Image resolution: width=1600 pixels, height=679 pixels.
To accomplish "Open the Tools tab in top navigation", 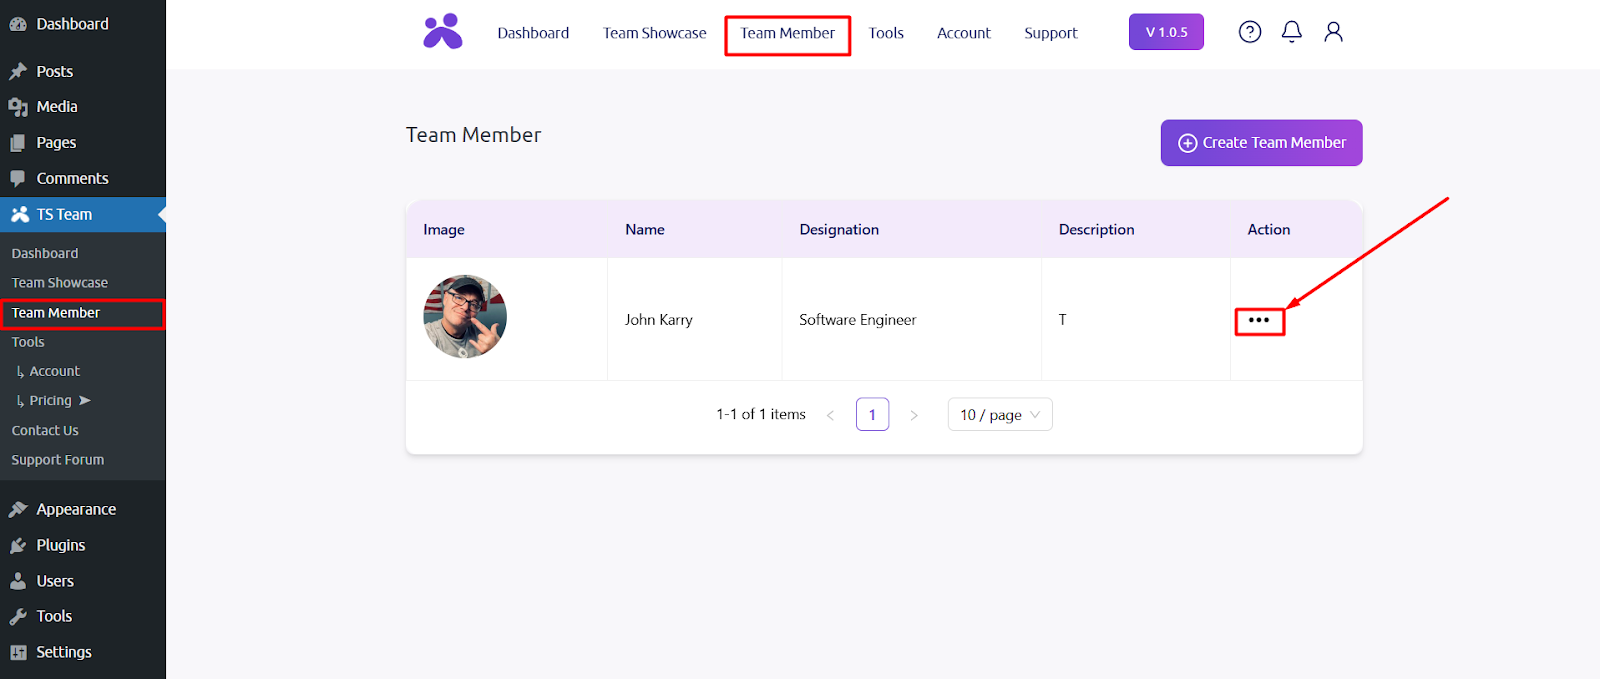I will (x=885, y=33).
